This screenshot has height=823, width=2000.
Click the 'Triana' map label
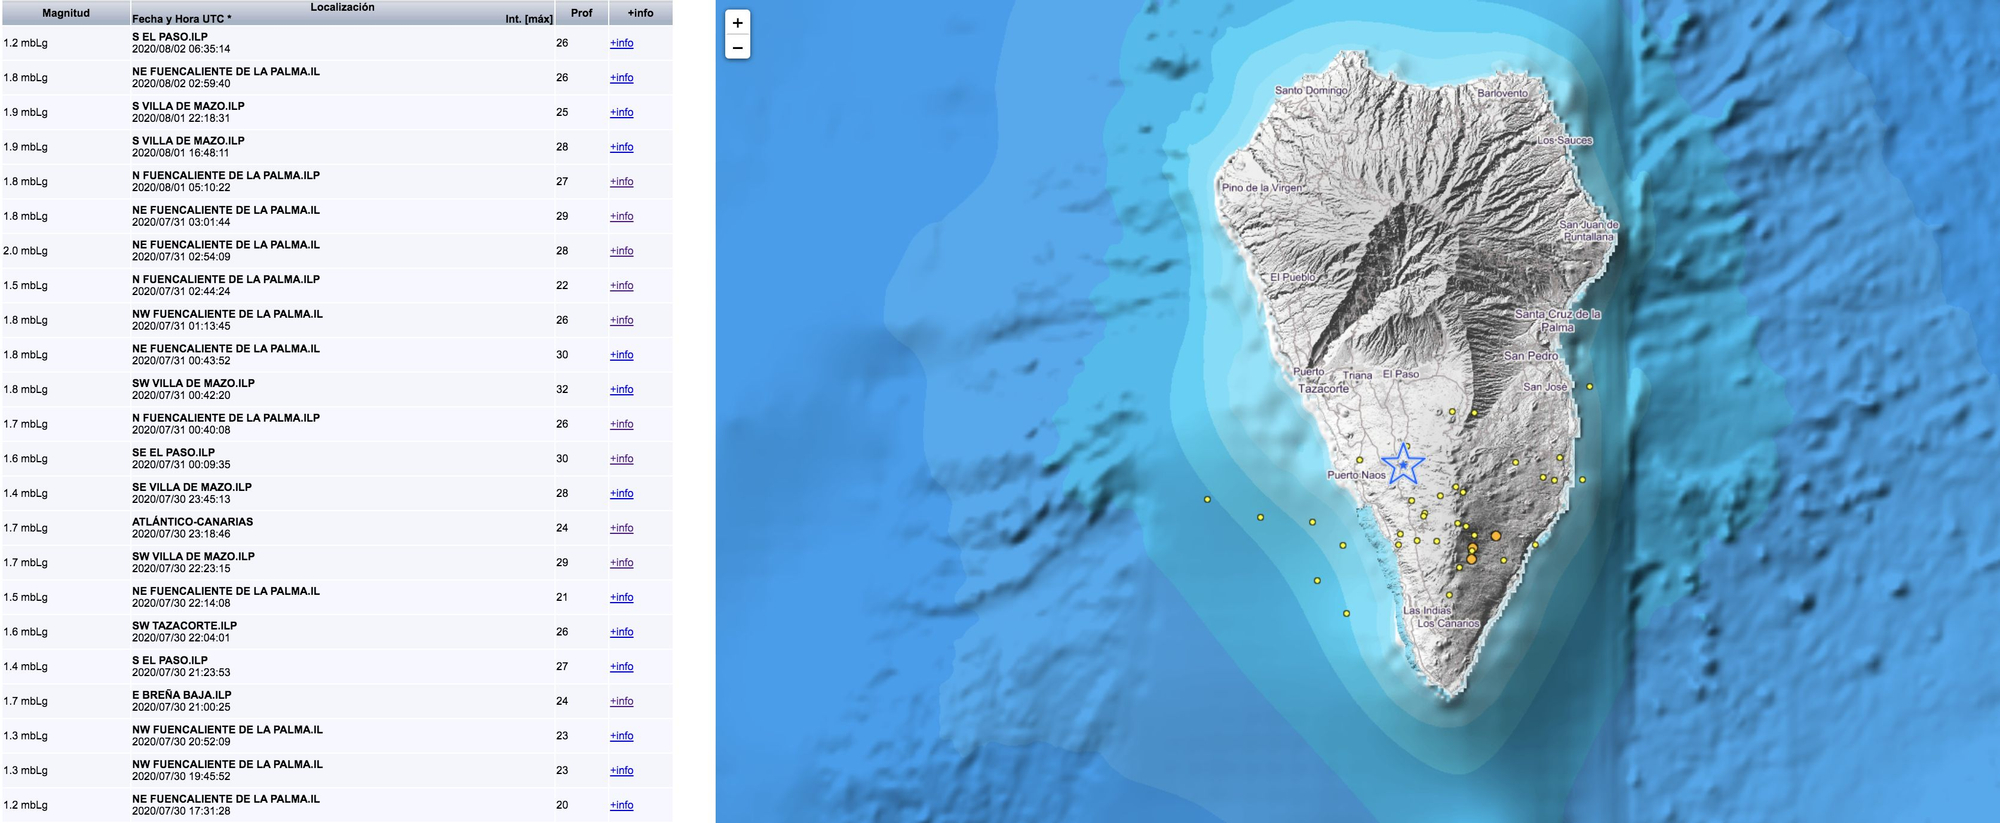1357,376
